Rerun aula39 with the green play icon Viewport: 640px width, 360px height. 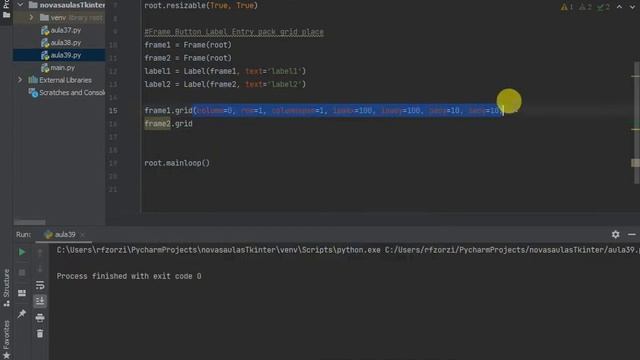pos(22,252)
